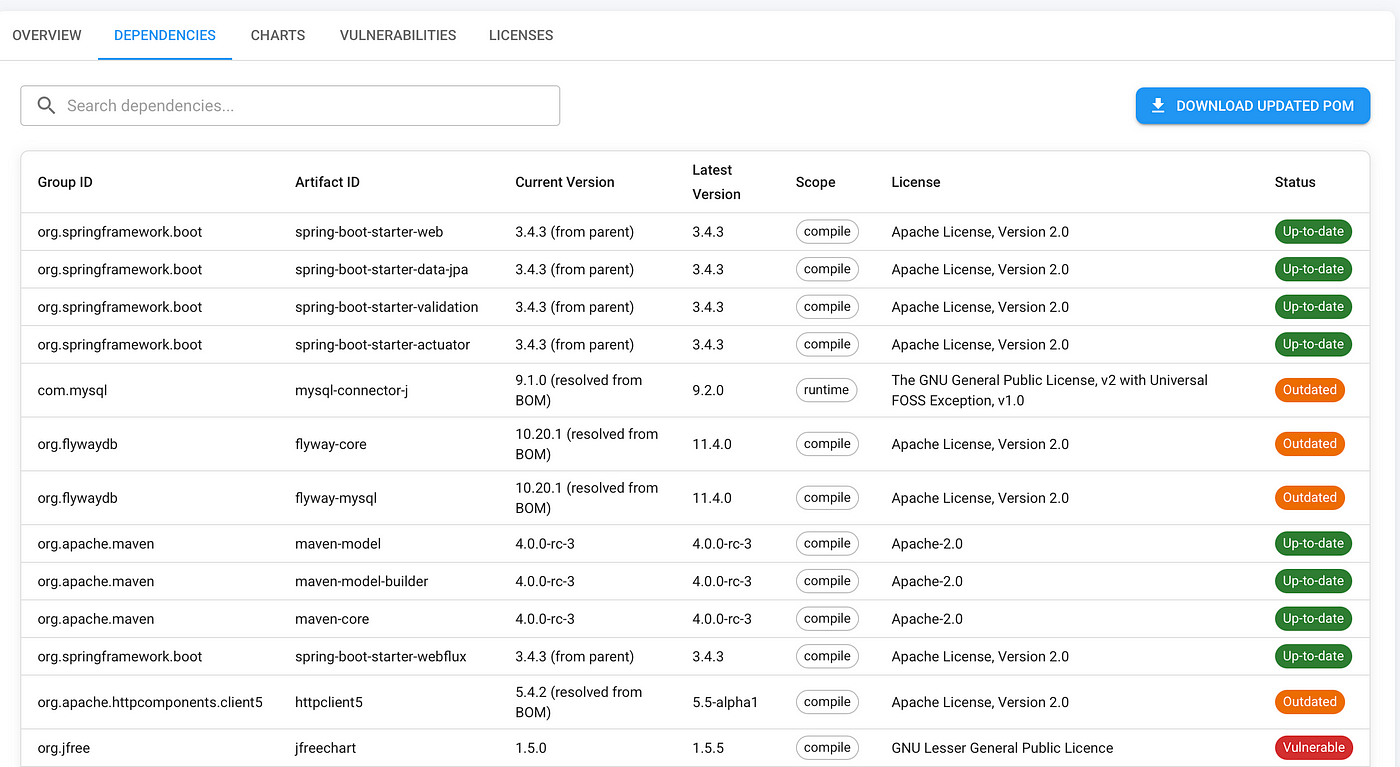Image resolution: width=1400 pixels, height=767 pixels.
Task: Click the Artifact ID column header
Action: [327, 182]
